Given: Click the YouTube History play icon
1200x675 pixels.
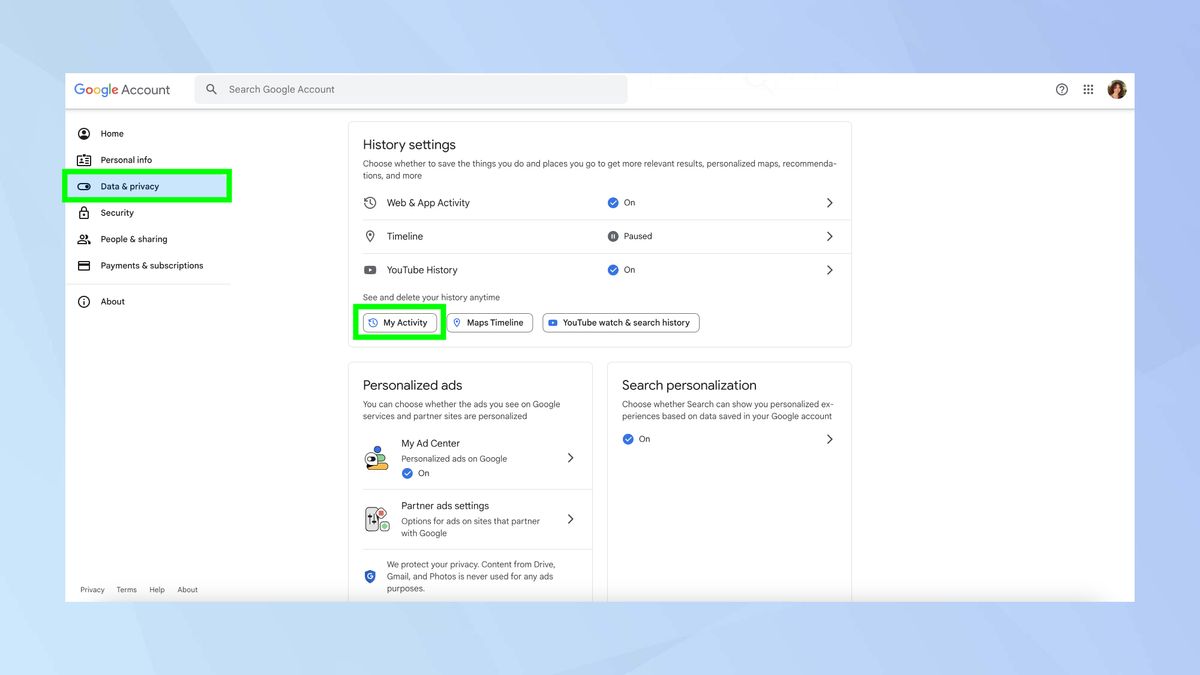Looking at the screenshot, I should (x=370, y=269).
